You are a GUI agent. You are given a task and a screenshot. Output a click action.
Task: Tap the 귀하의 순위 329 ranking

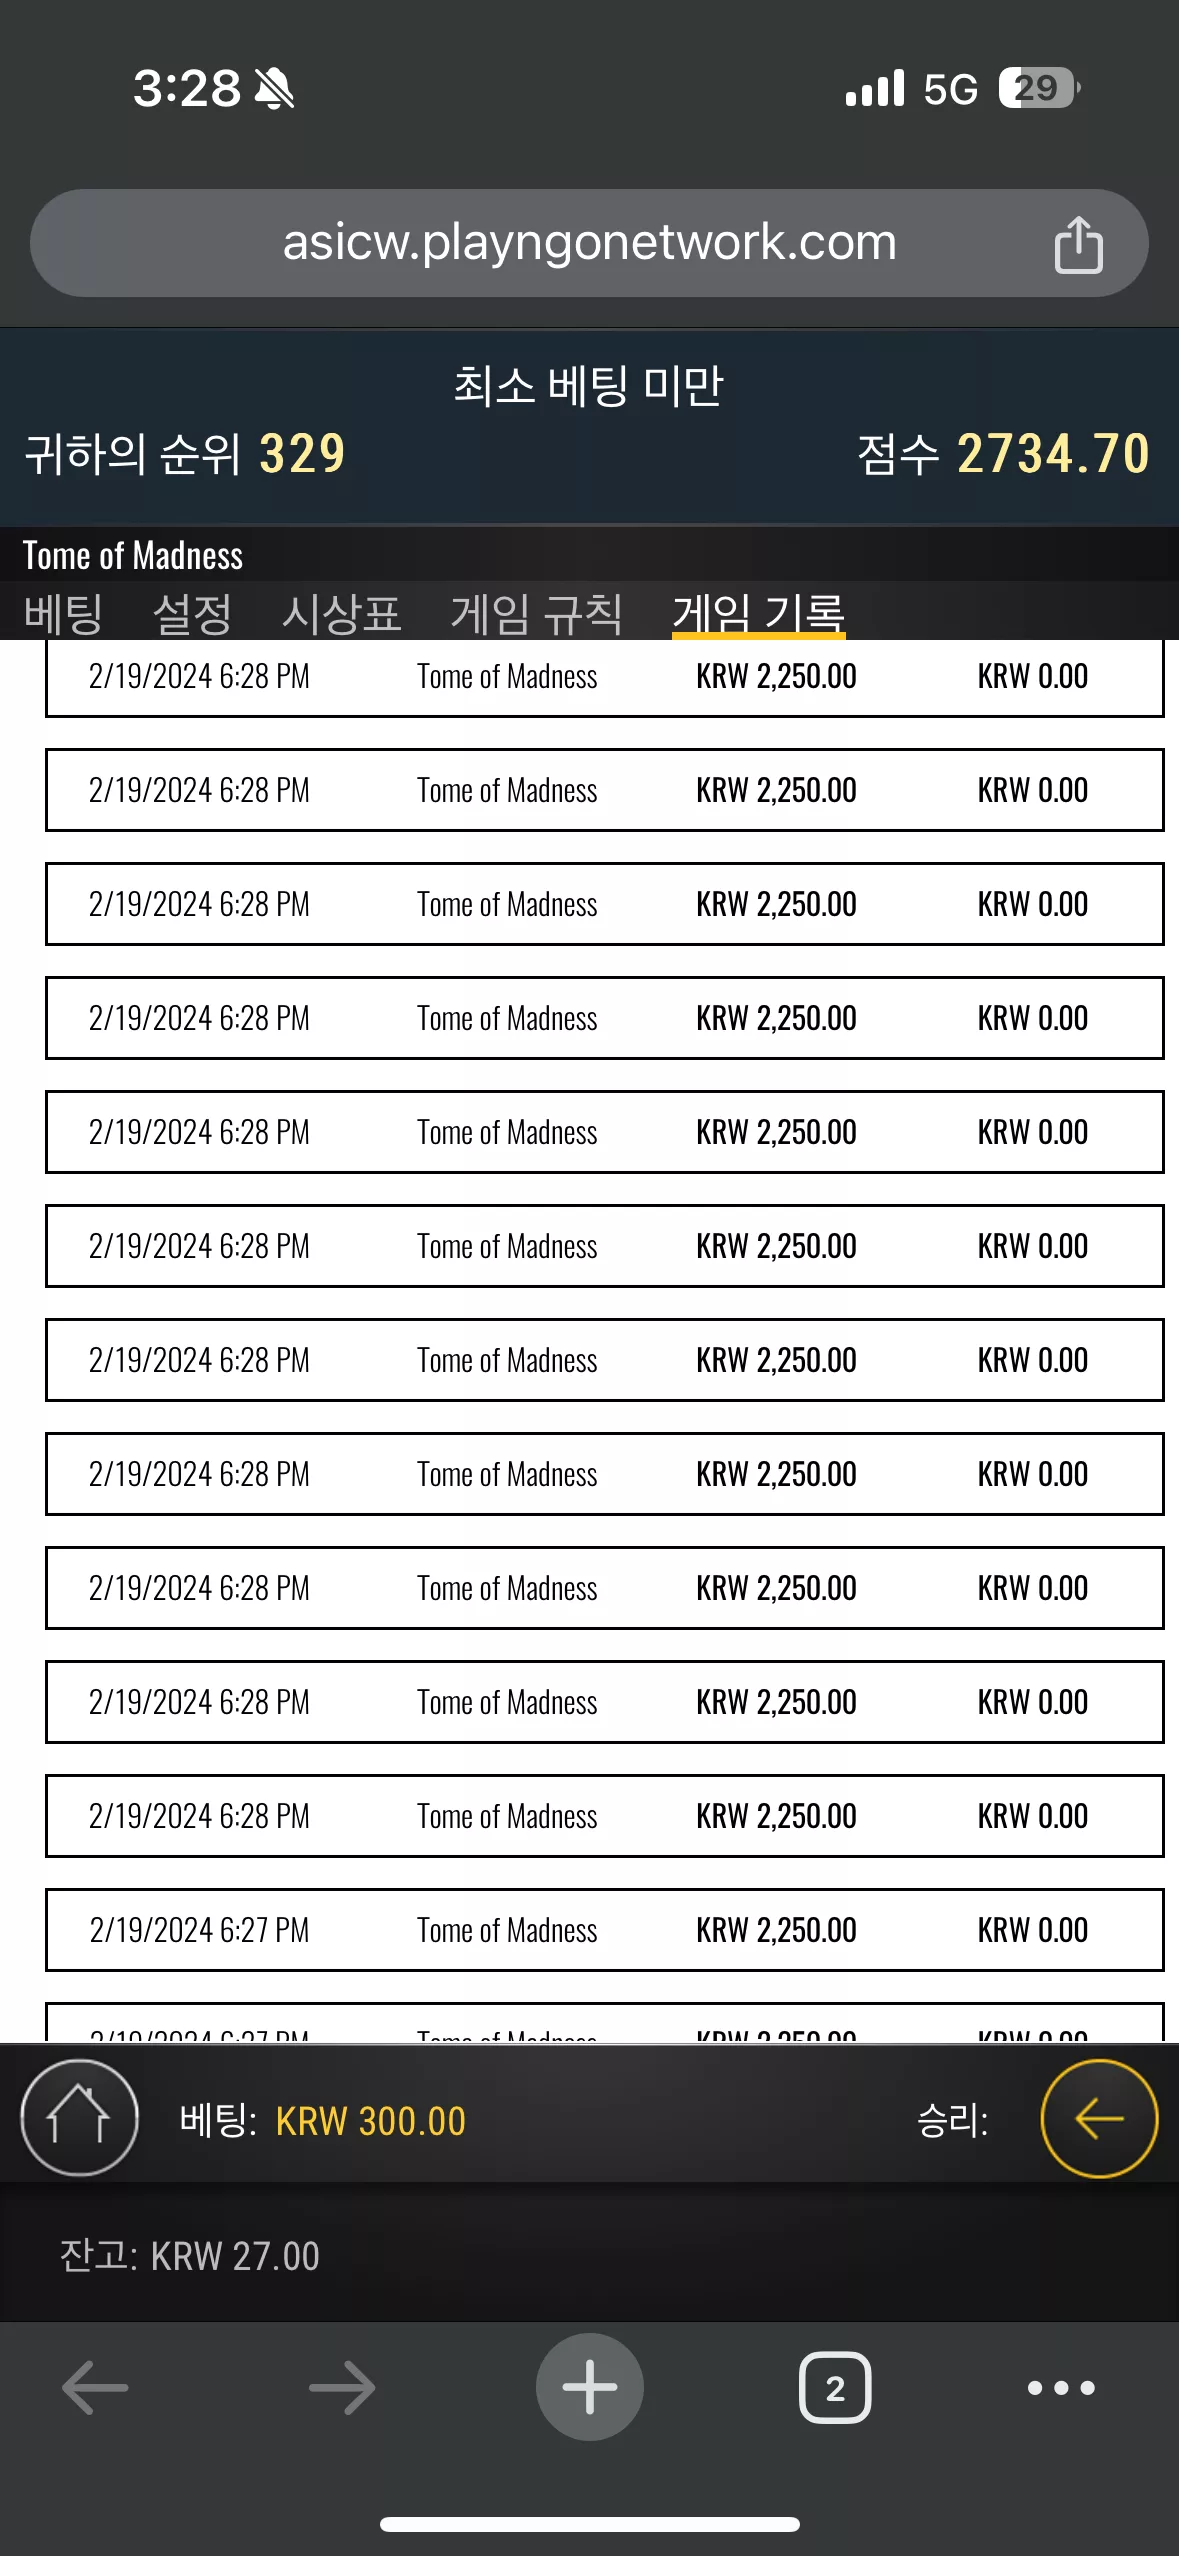pos(185,454)
